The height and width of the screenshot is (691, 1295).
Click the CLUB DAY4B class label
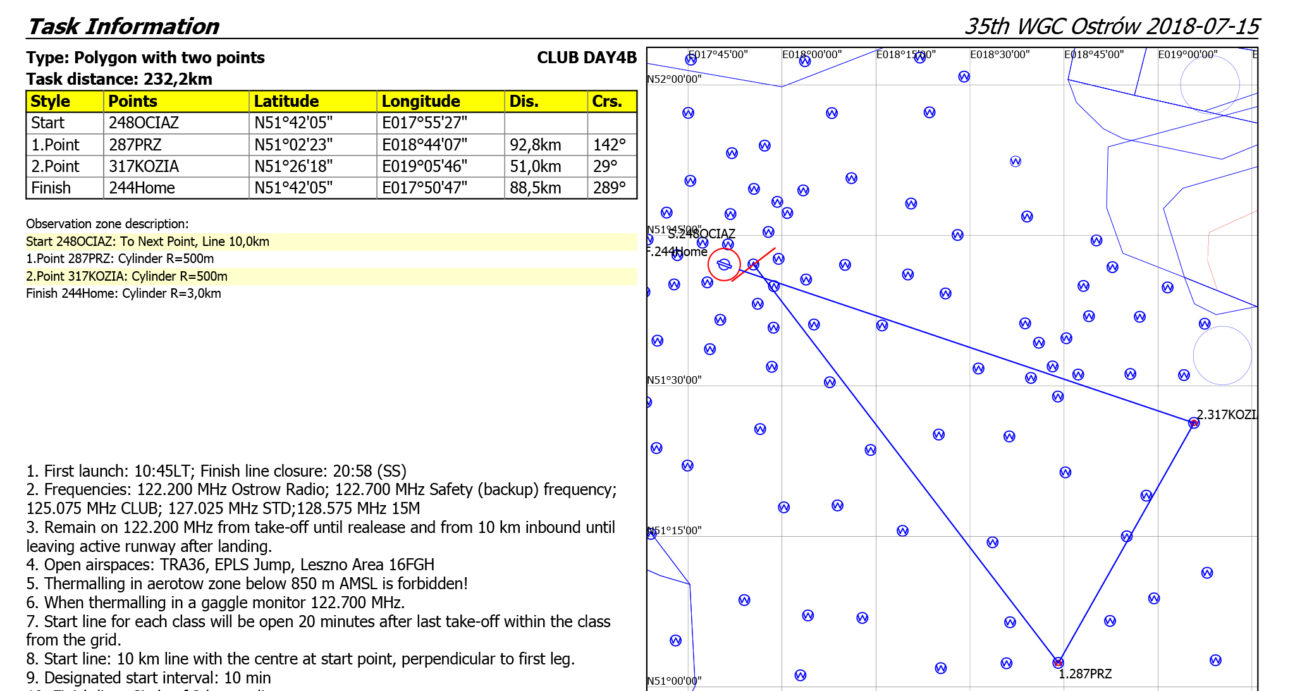coord(586,57)
